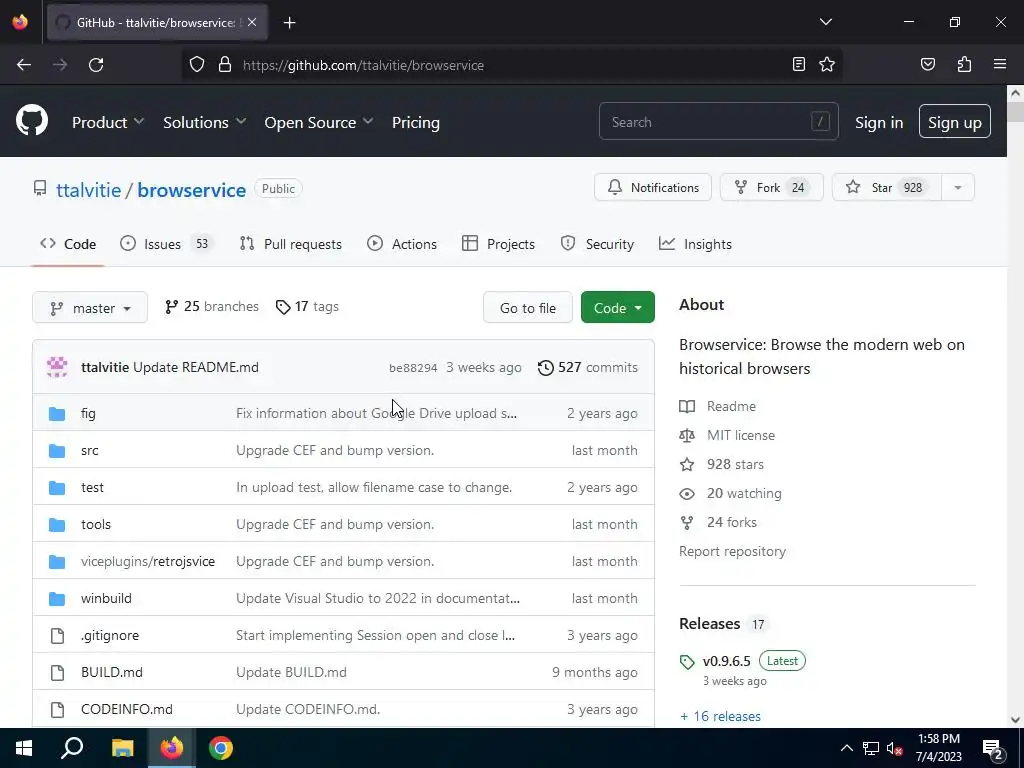Click the GitHub Octocat logo

(31, 121)
